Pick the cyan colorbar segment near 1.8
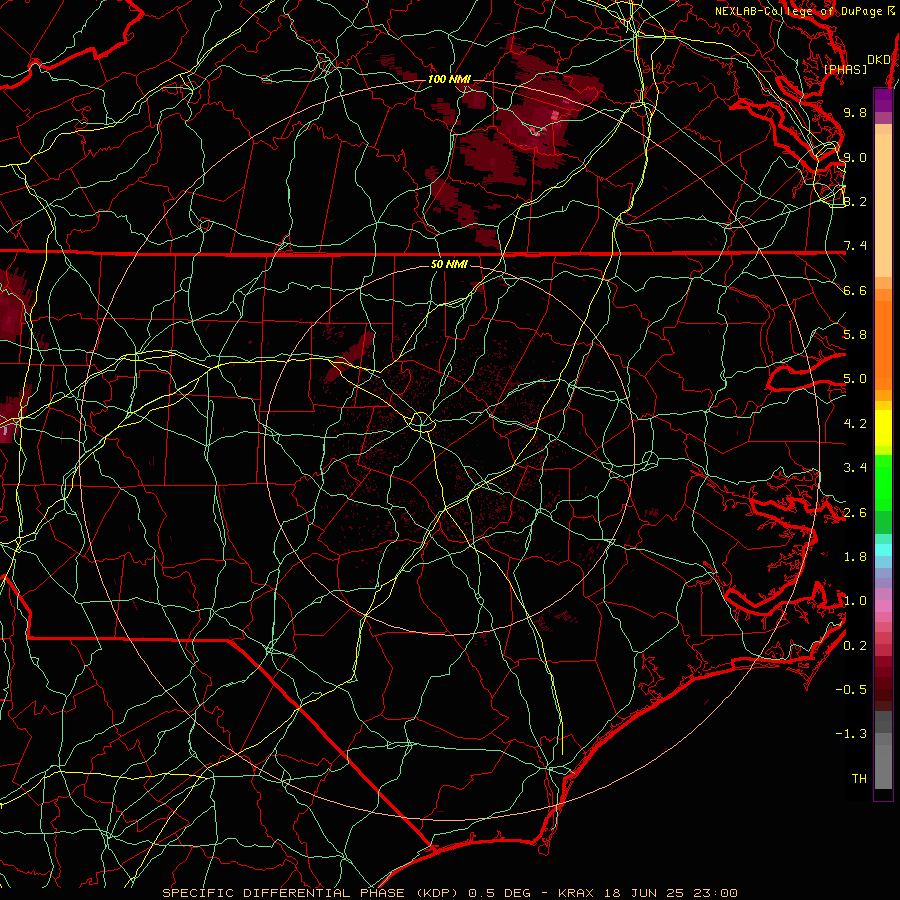This screenshot has height=900, width=900. click(883, 550)
